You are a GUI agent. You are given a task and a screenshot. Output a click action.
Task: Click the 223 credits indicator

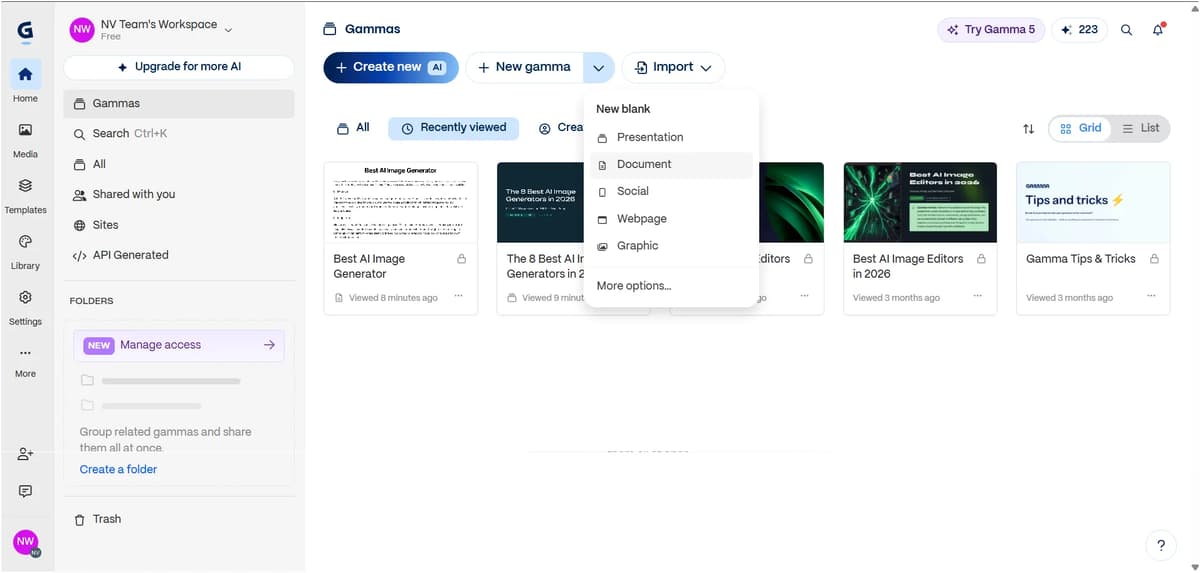click(1079, 30)
